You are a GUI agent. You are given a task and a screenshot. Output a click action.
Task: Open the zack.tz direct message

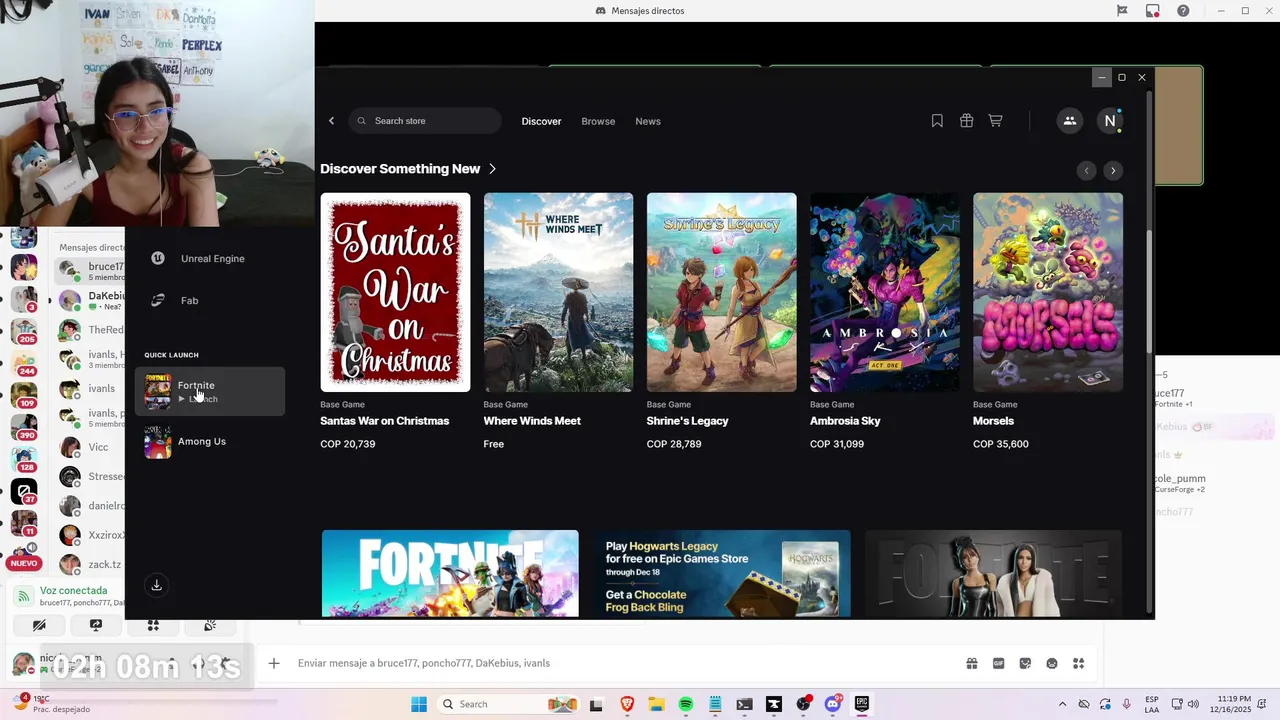90,564
